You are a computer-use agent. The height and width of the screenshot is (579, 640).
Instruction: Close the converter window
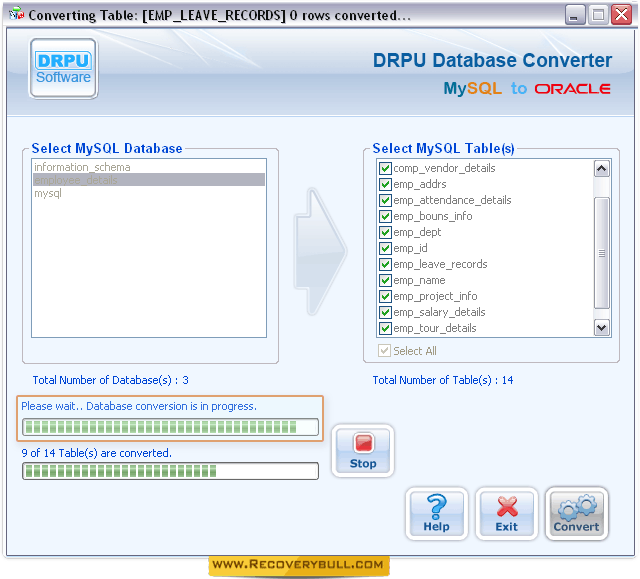tap(621, 15)
